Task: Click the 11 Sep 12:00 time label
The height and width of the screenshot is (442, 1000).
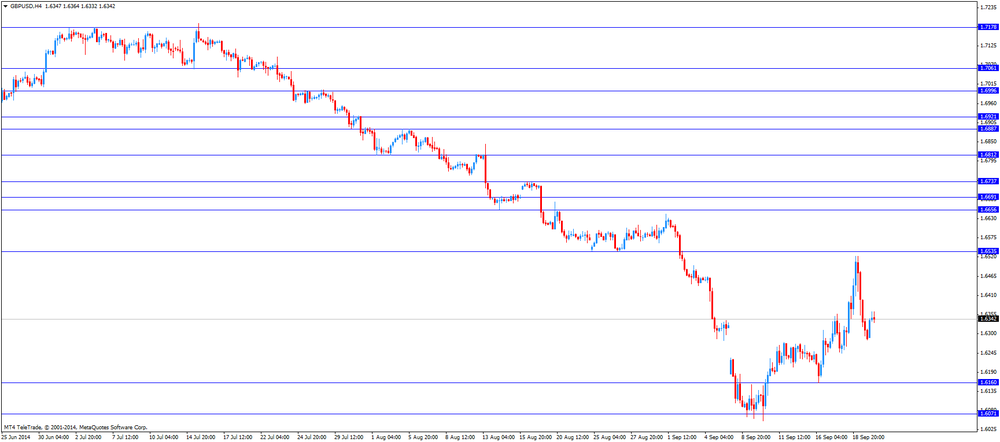Action: [793, 438]
